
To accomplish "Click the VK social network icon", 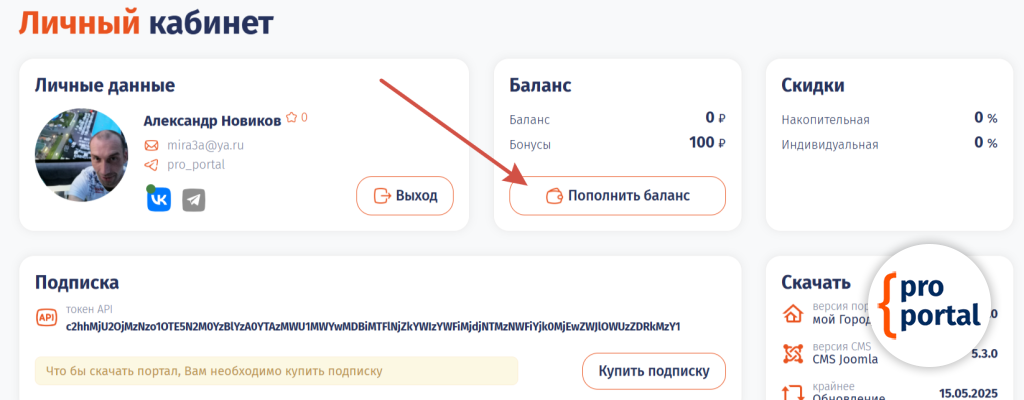I will click(x=159, y=199).
